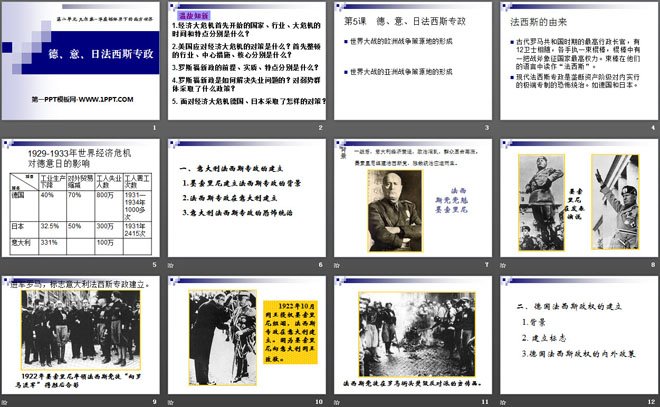Select slide 4 thumbnail 法西斯的由来
This screenshot has width=660, height=407.
(x=579, y=61)
